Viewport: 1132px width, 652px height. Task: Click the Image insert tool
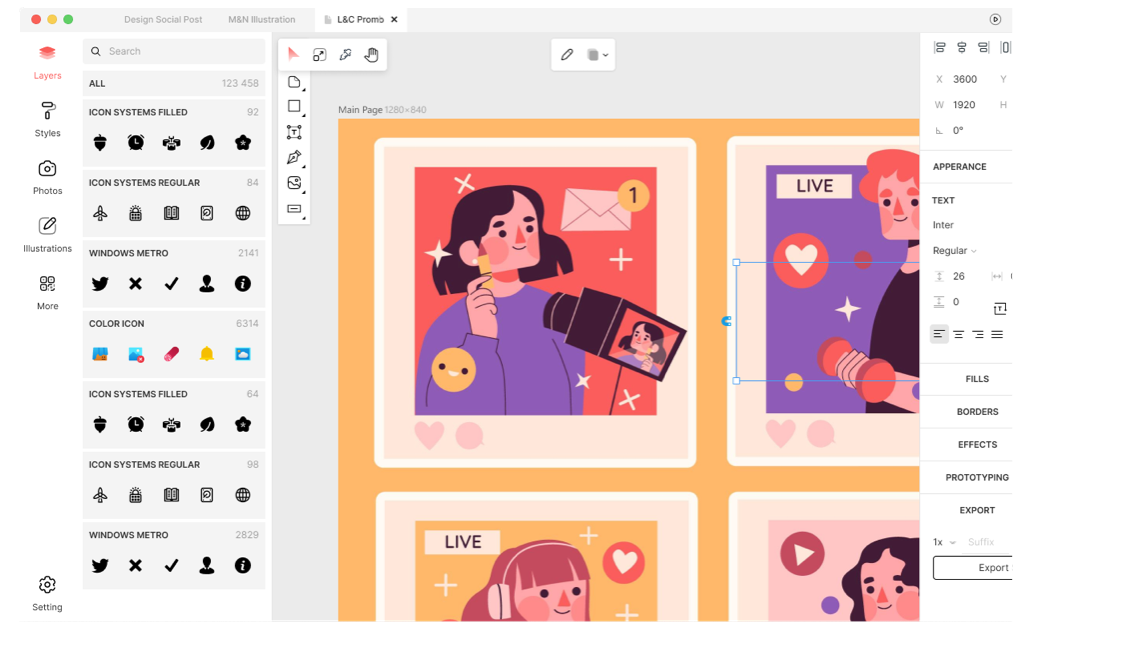coord(294,183)
